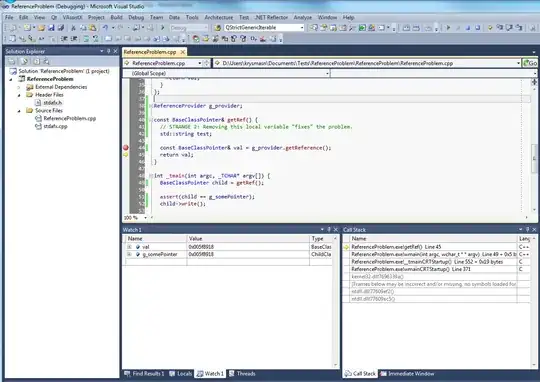Click the Continue debugging play icon

[x=448, y=28]
